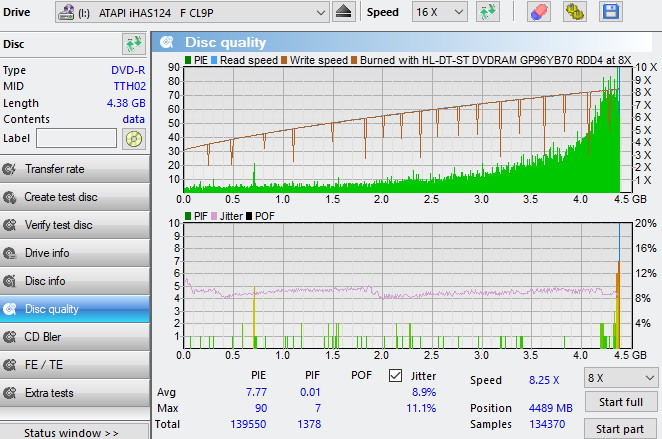
Task: Open the Transfer rate test
Action: coord(75,169)
